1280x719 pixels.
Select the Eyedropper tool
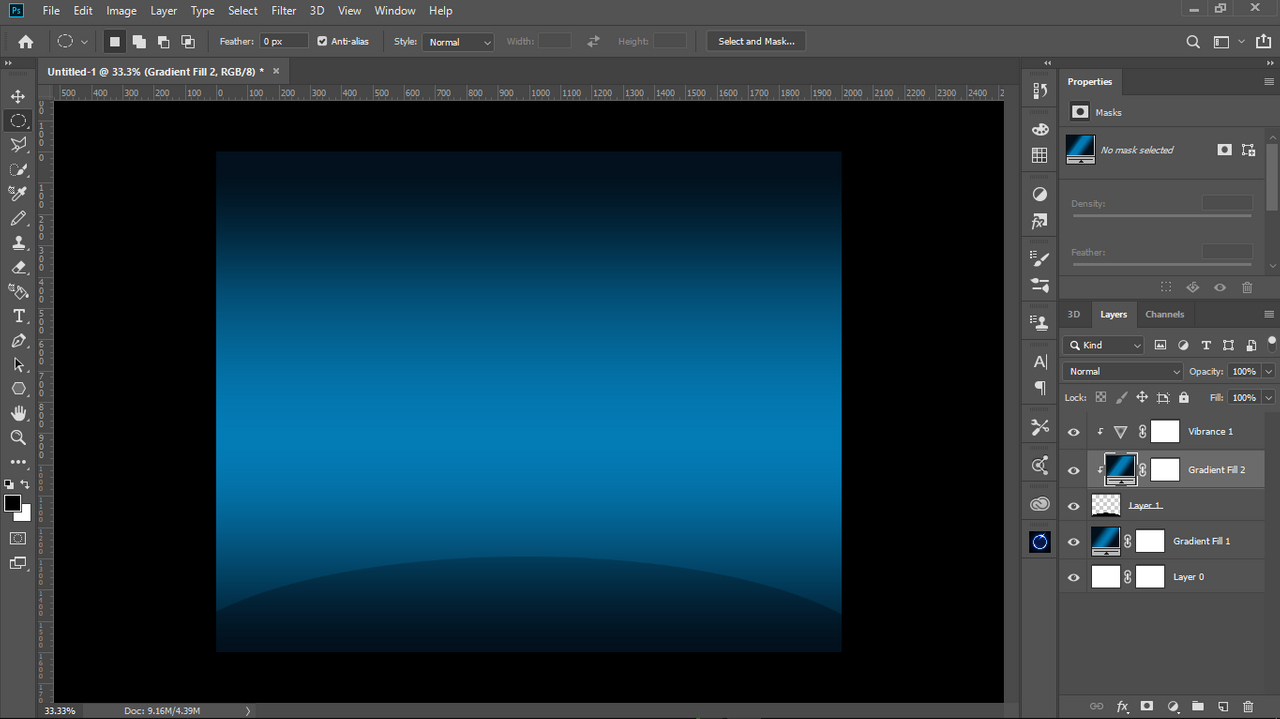(x=18, y=194)
